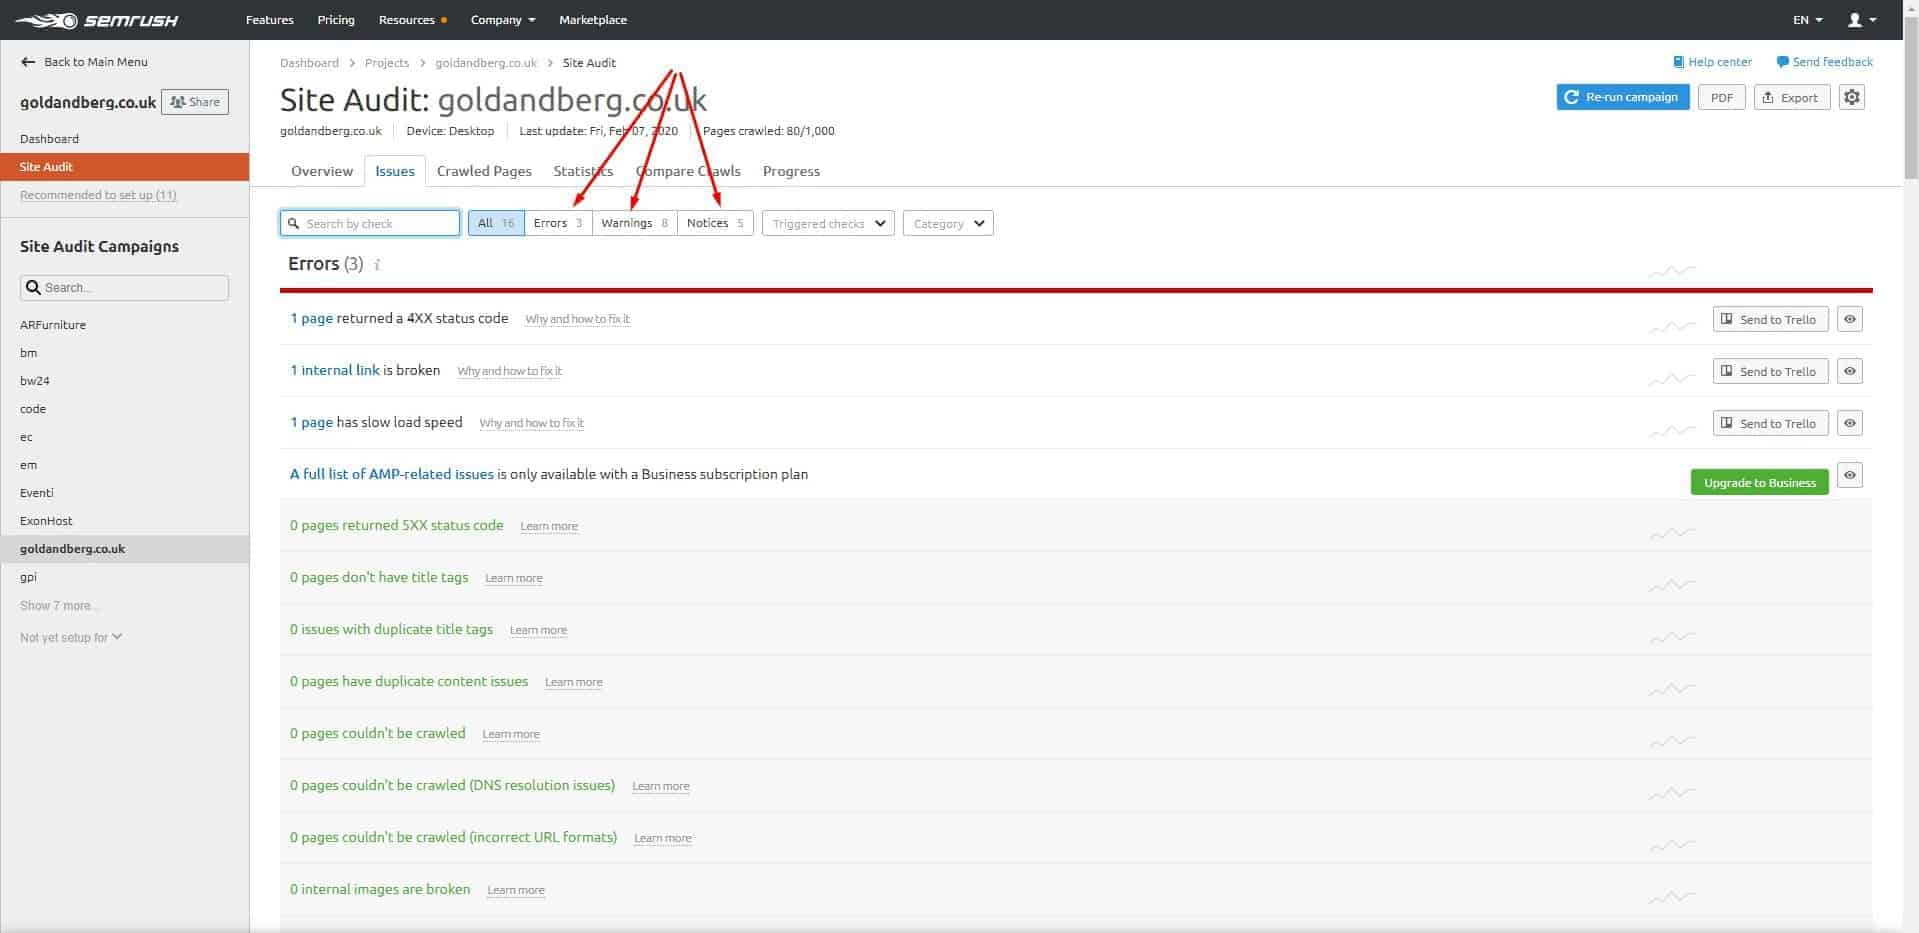The height and width of the screenshot is (933, 1919).
Task: Select Site Audit in sidebar
Action: (124, 167)
